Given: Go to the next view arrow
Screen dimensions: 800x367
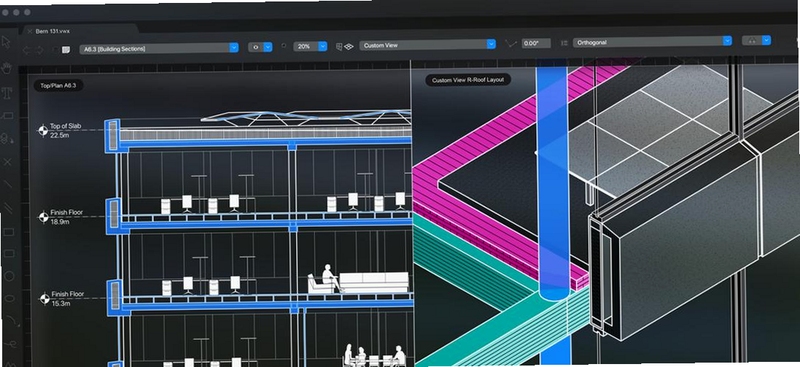Looking at the screenshot, I should [40, 50].
